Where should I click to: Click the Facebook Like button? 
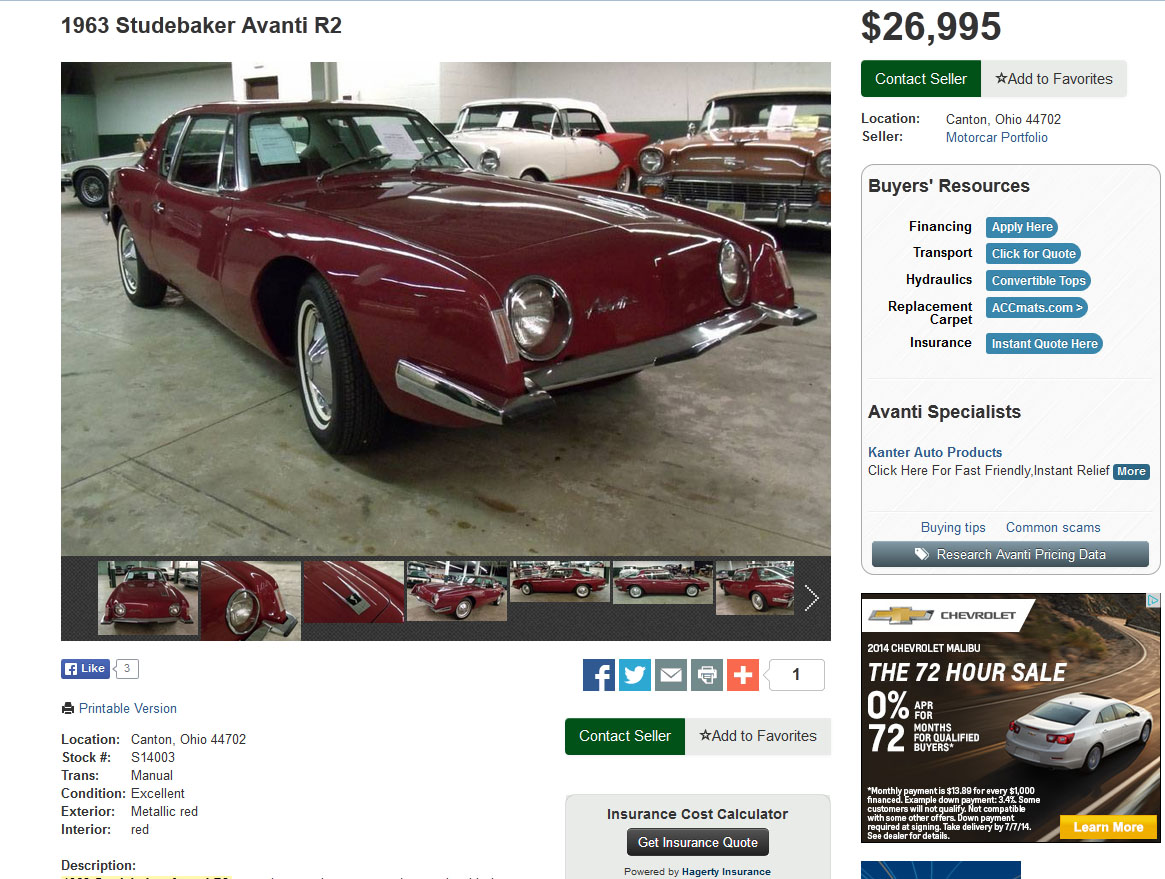tap(85, 669)
